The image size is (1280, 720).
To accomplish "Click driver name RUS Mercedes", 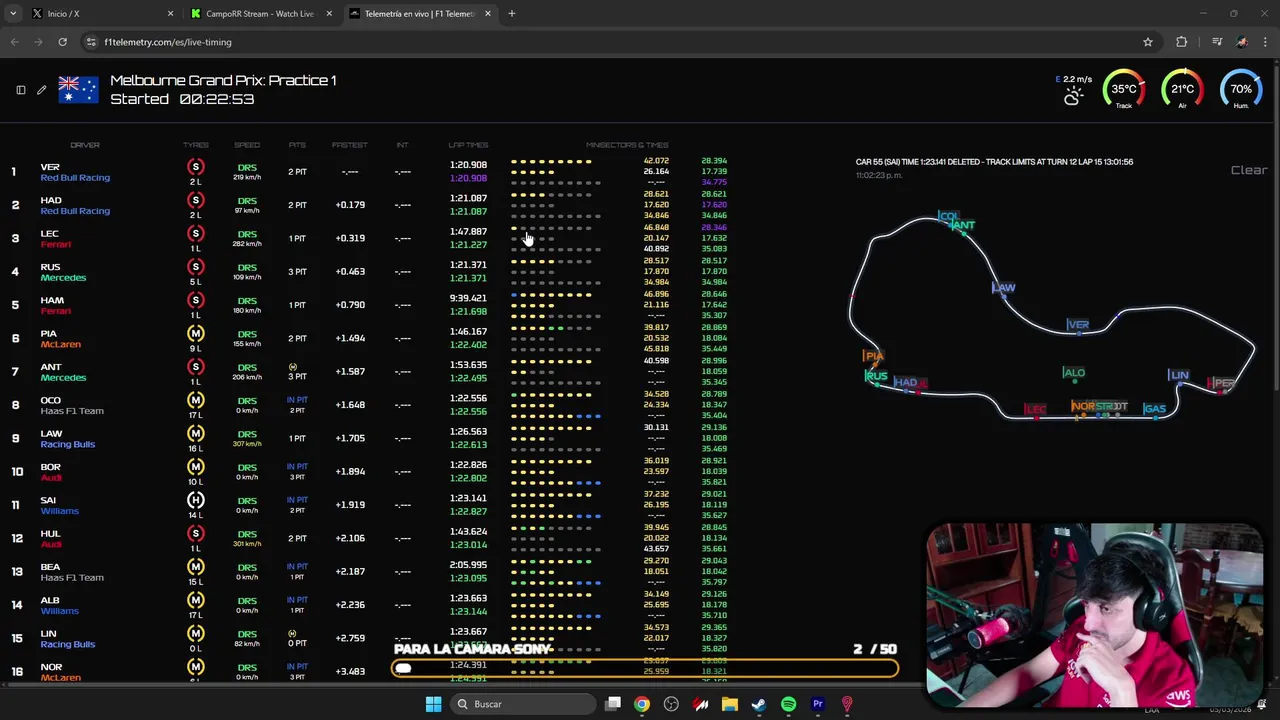I will pos(63,272).
